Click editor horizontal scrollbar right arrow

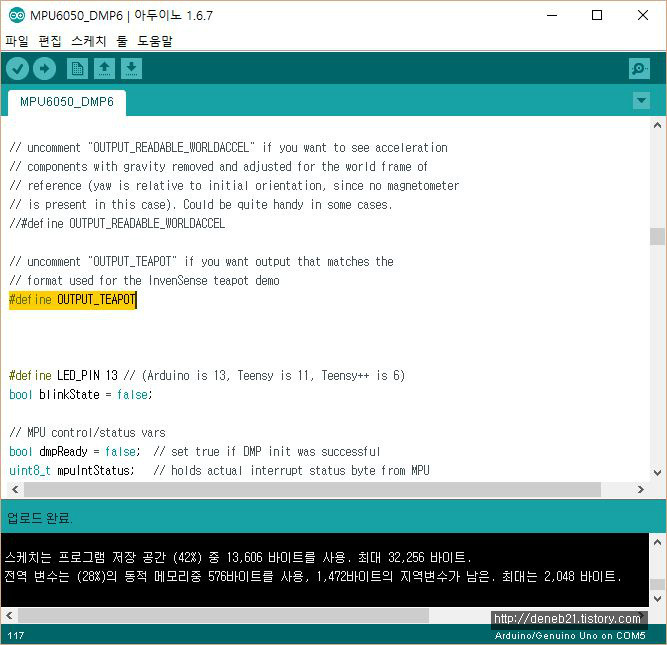point(641,489)
